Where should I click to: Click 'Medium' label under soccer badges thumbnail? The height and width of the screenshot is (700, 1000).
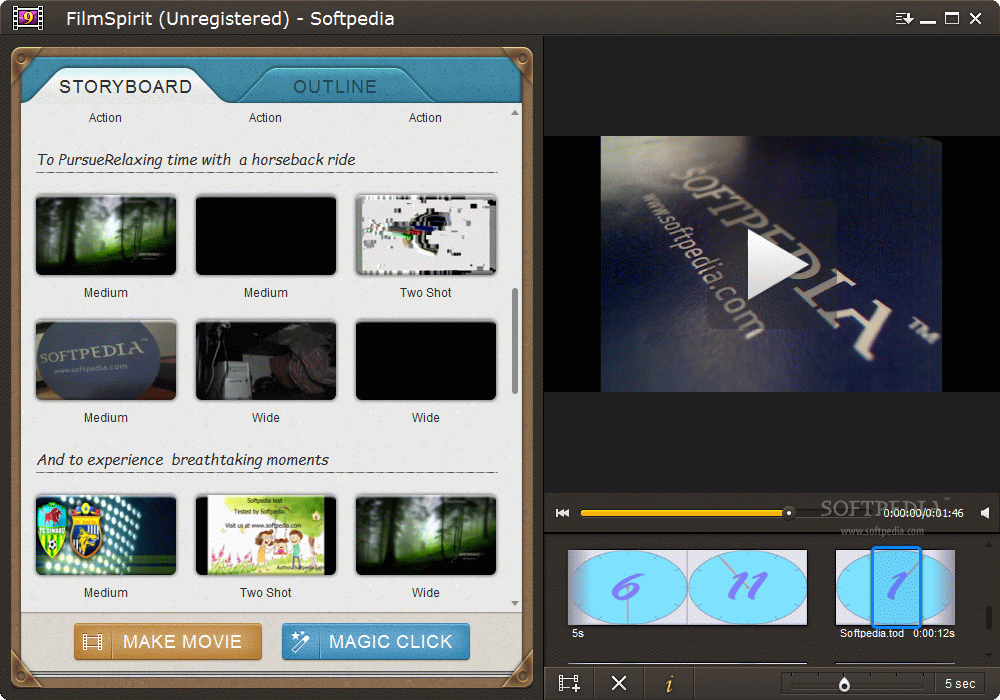click(x=106, y=593)
